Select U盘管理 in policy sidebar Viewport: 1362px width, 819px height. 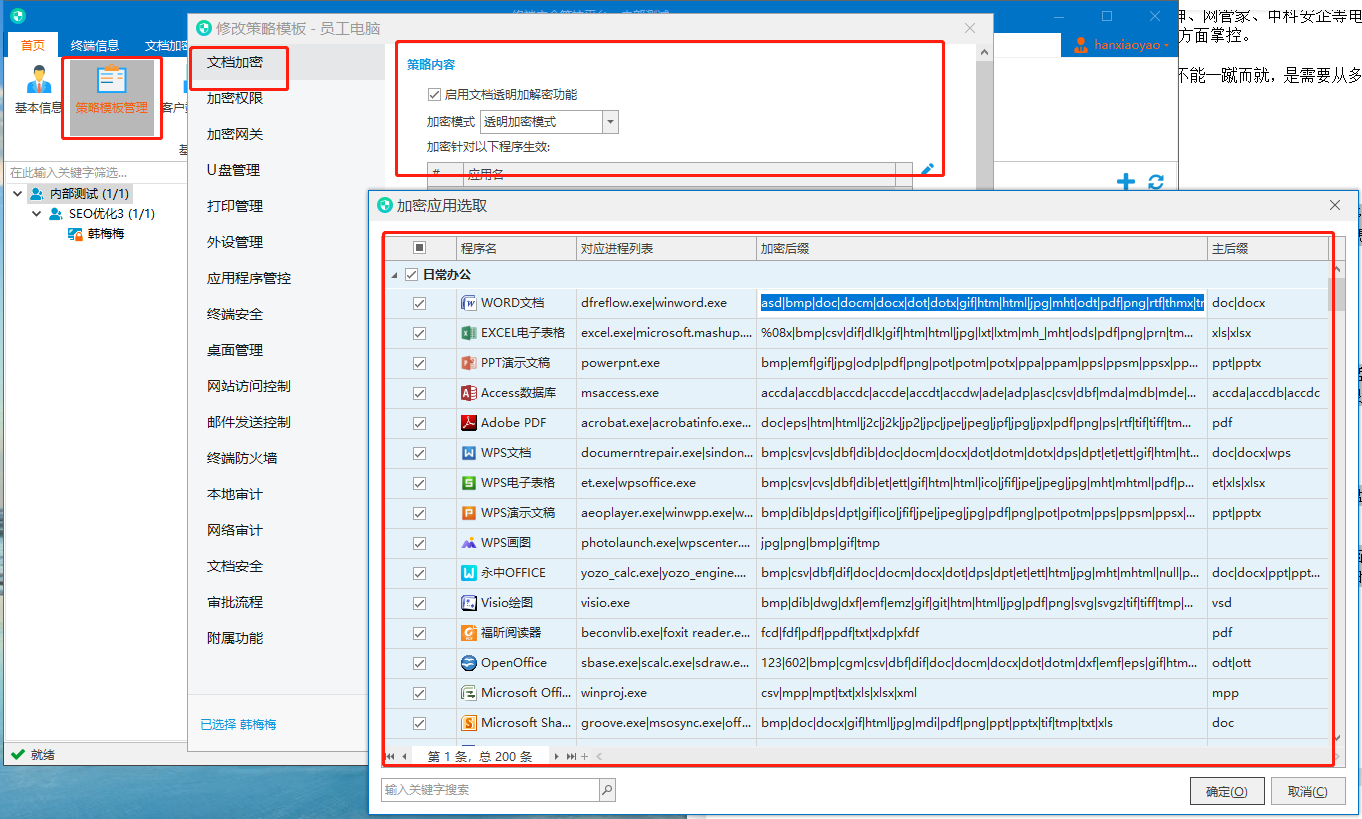(x=233, y=170)
